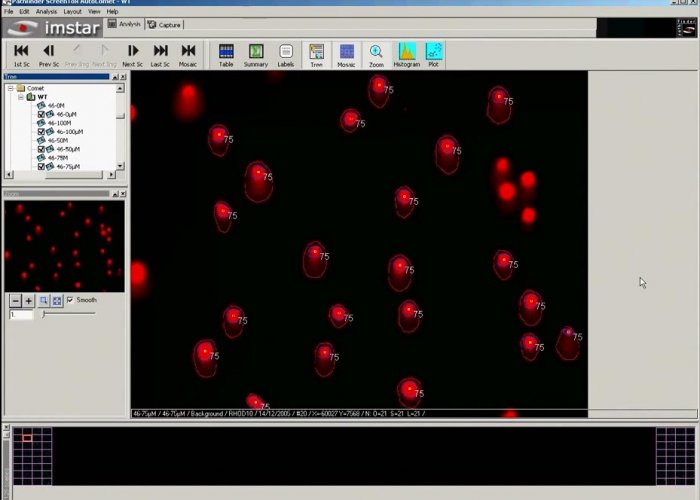Open the Analysis menu
Viewport: 700px width, 500px height.
click(x=46, y=12)
